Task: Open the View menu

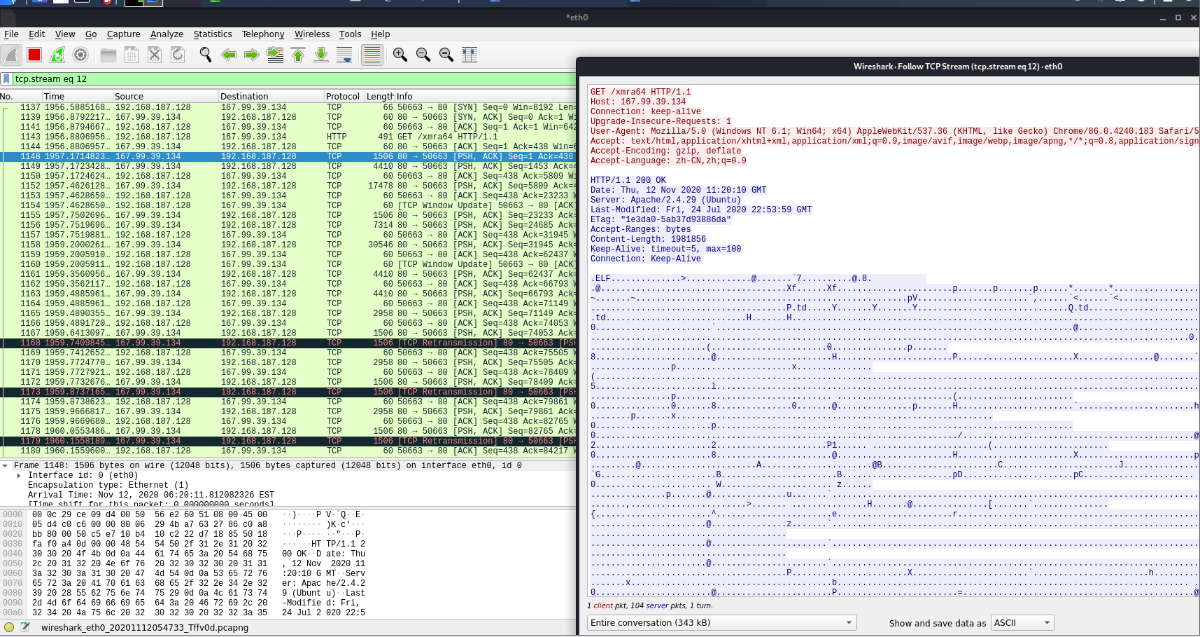Action: tap(64, 34)
